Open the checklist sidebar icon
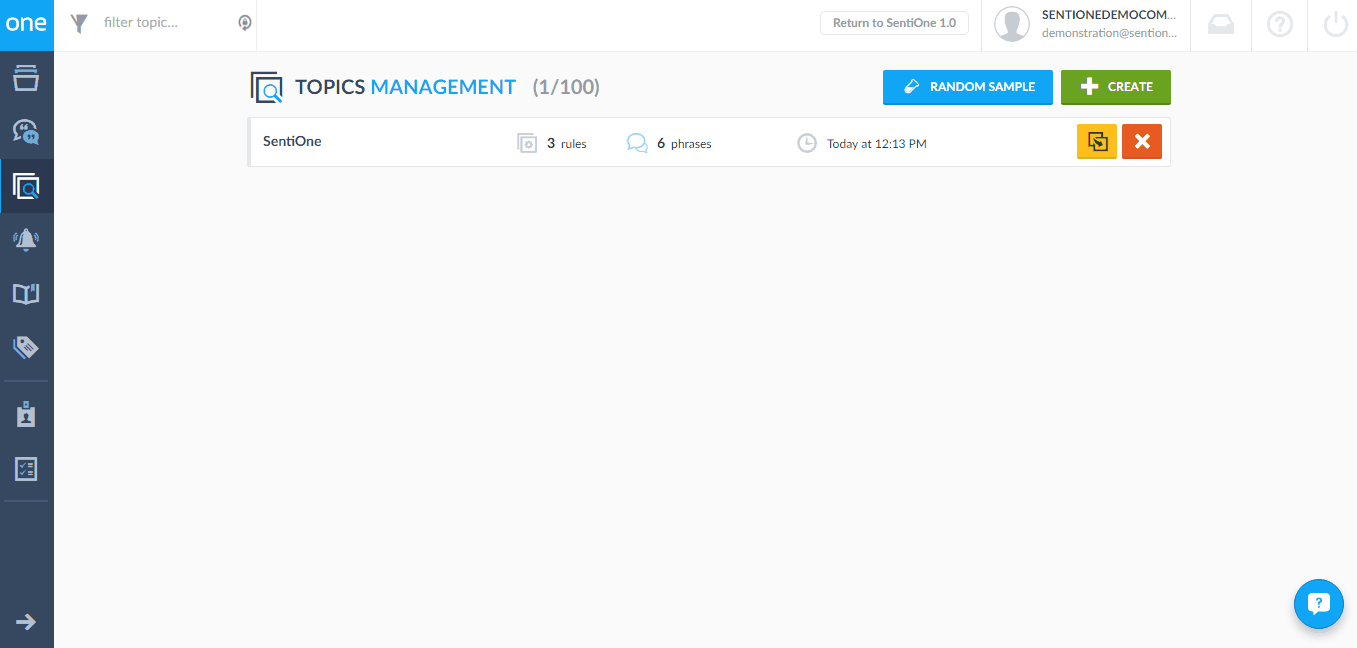This screenshot has height=648, width=1357. (x=26, y=468)
